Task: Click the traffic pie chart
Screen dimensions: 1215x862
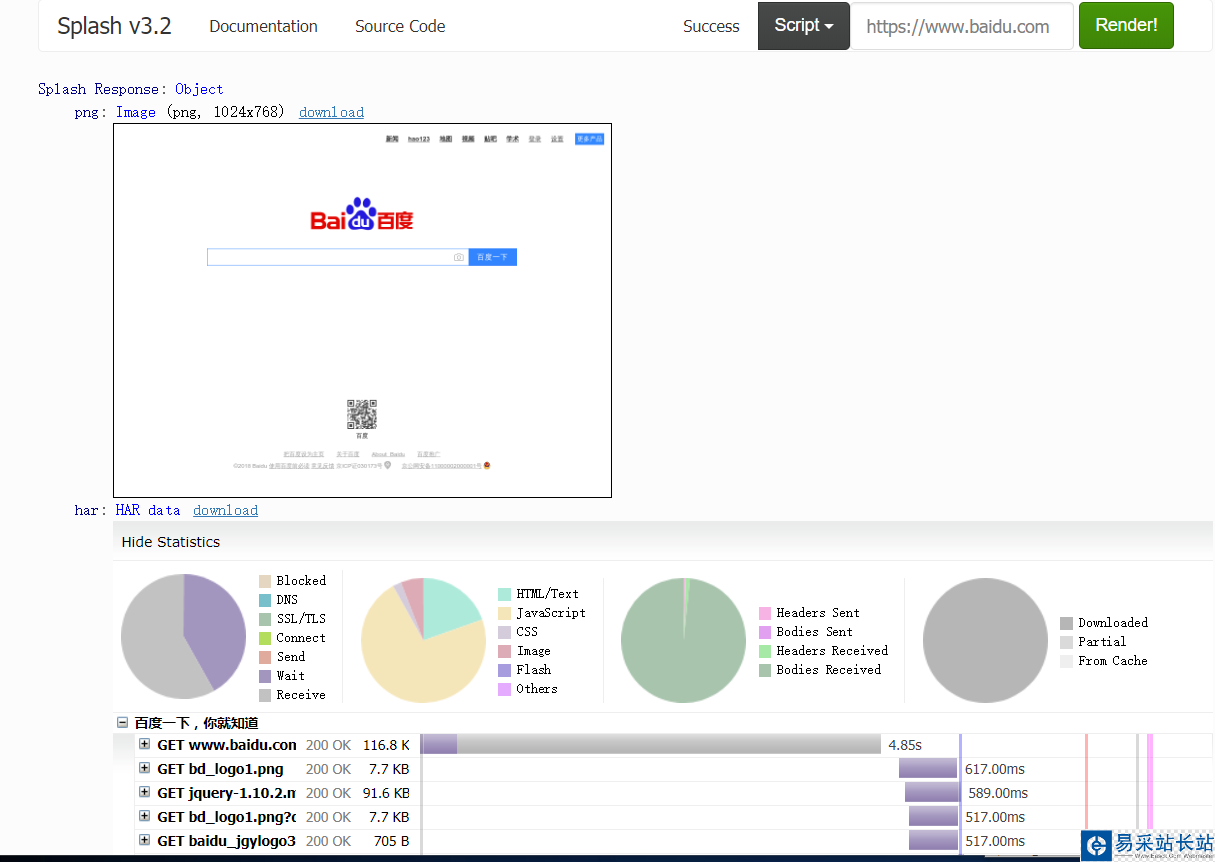Action: point(684,640)
